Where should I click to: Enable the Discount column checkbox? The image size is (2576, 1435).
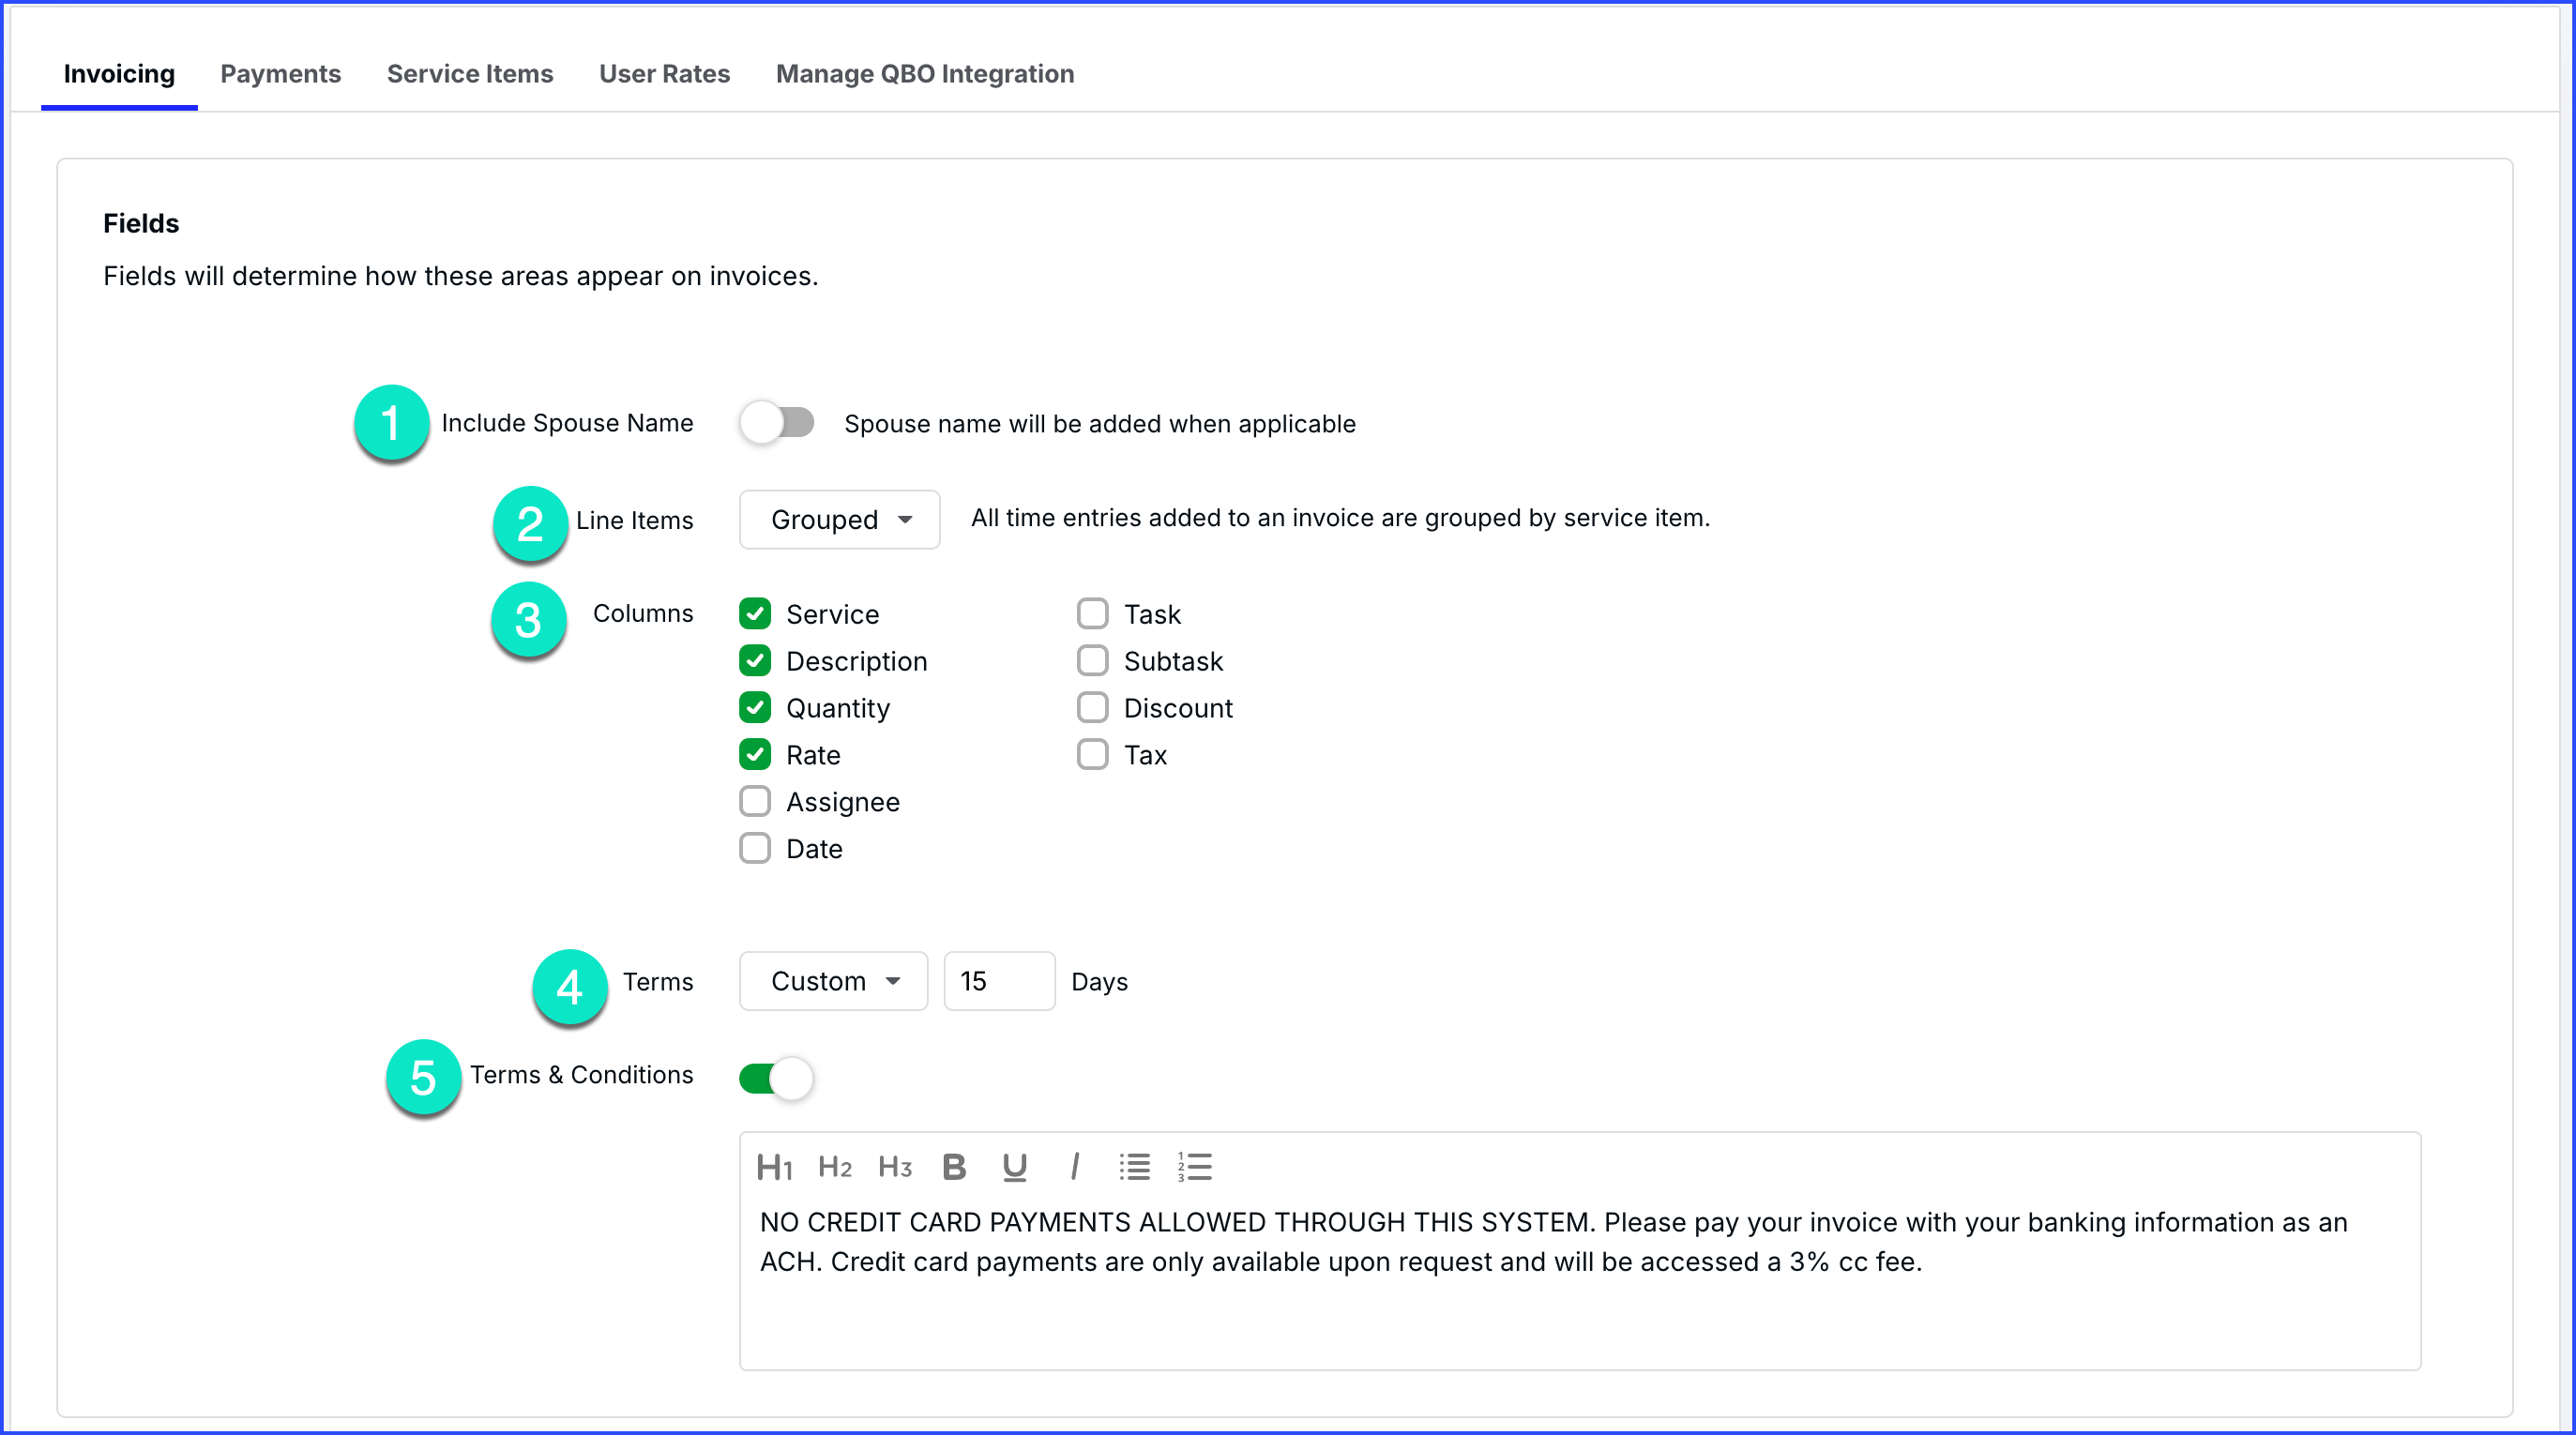click(1092, 708)
